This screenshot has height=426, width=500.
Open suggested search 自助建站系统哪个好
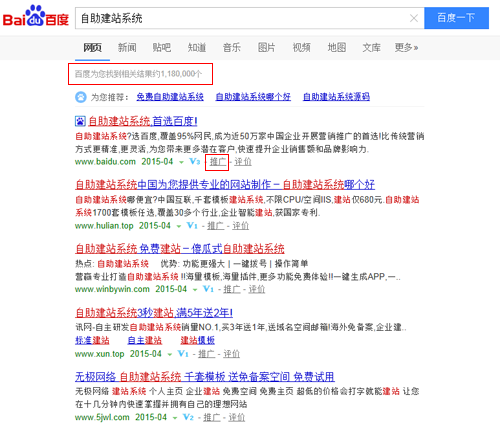click(x=253, y=97)
